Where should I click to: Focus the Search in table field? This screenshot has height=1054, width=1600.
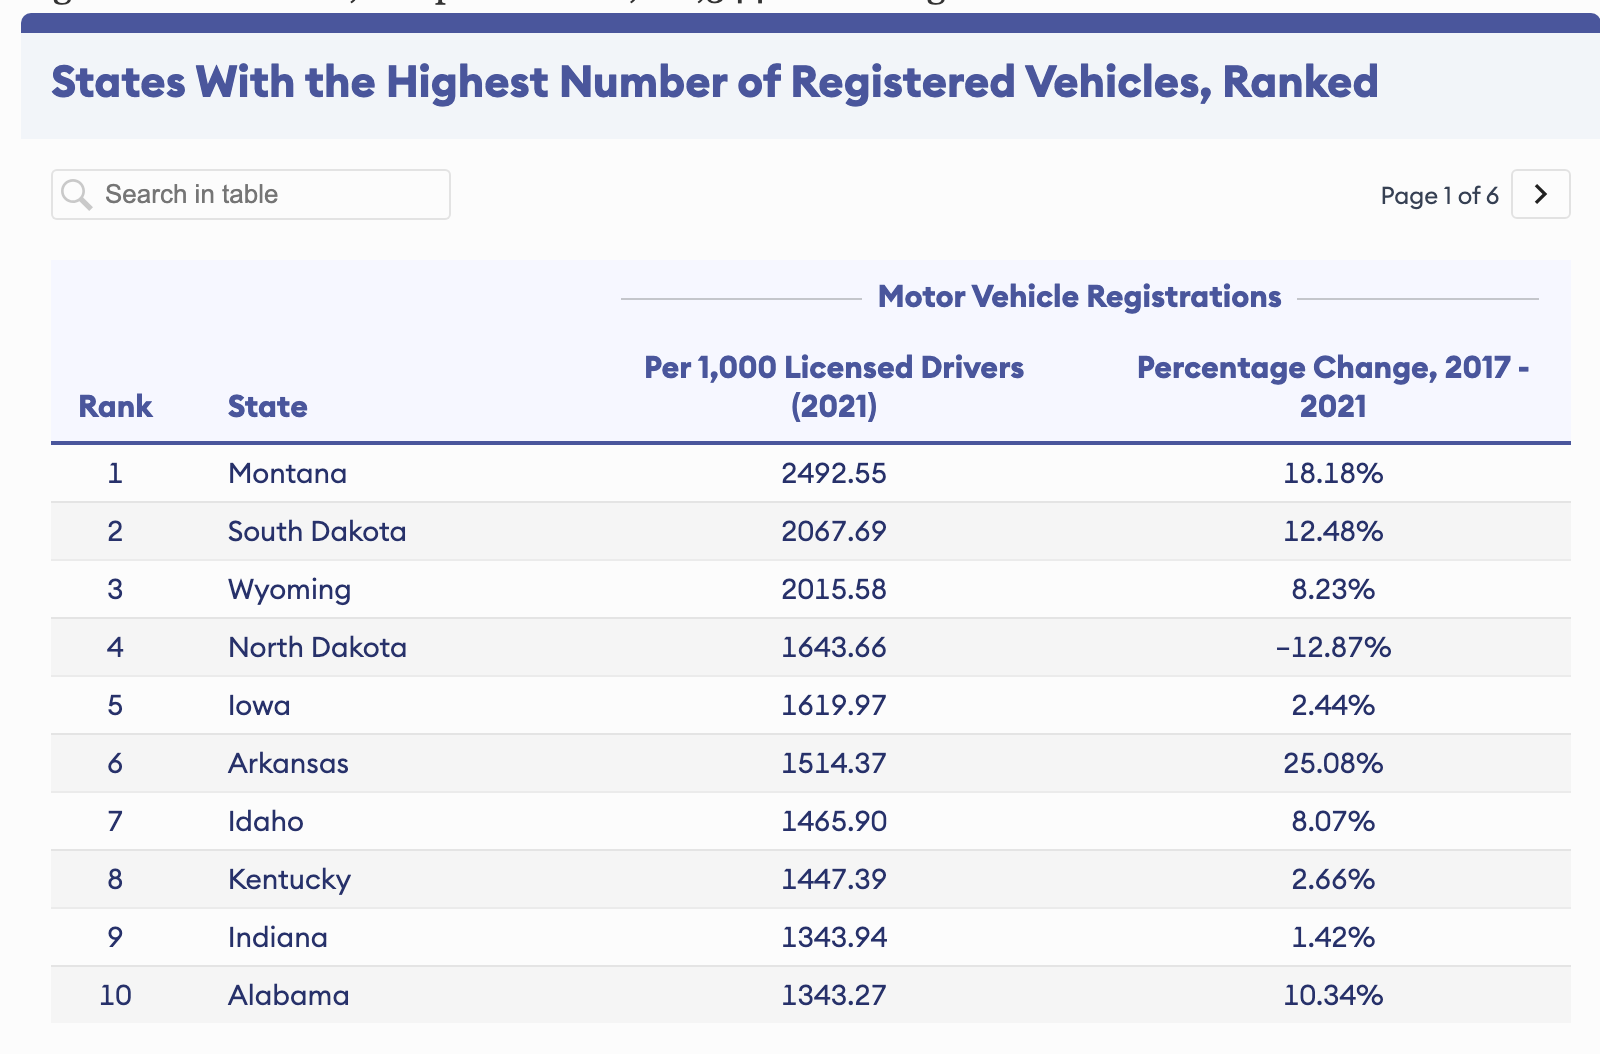[x=251, y=194]
